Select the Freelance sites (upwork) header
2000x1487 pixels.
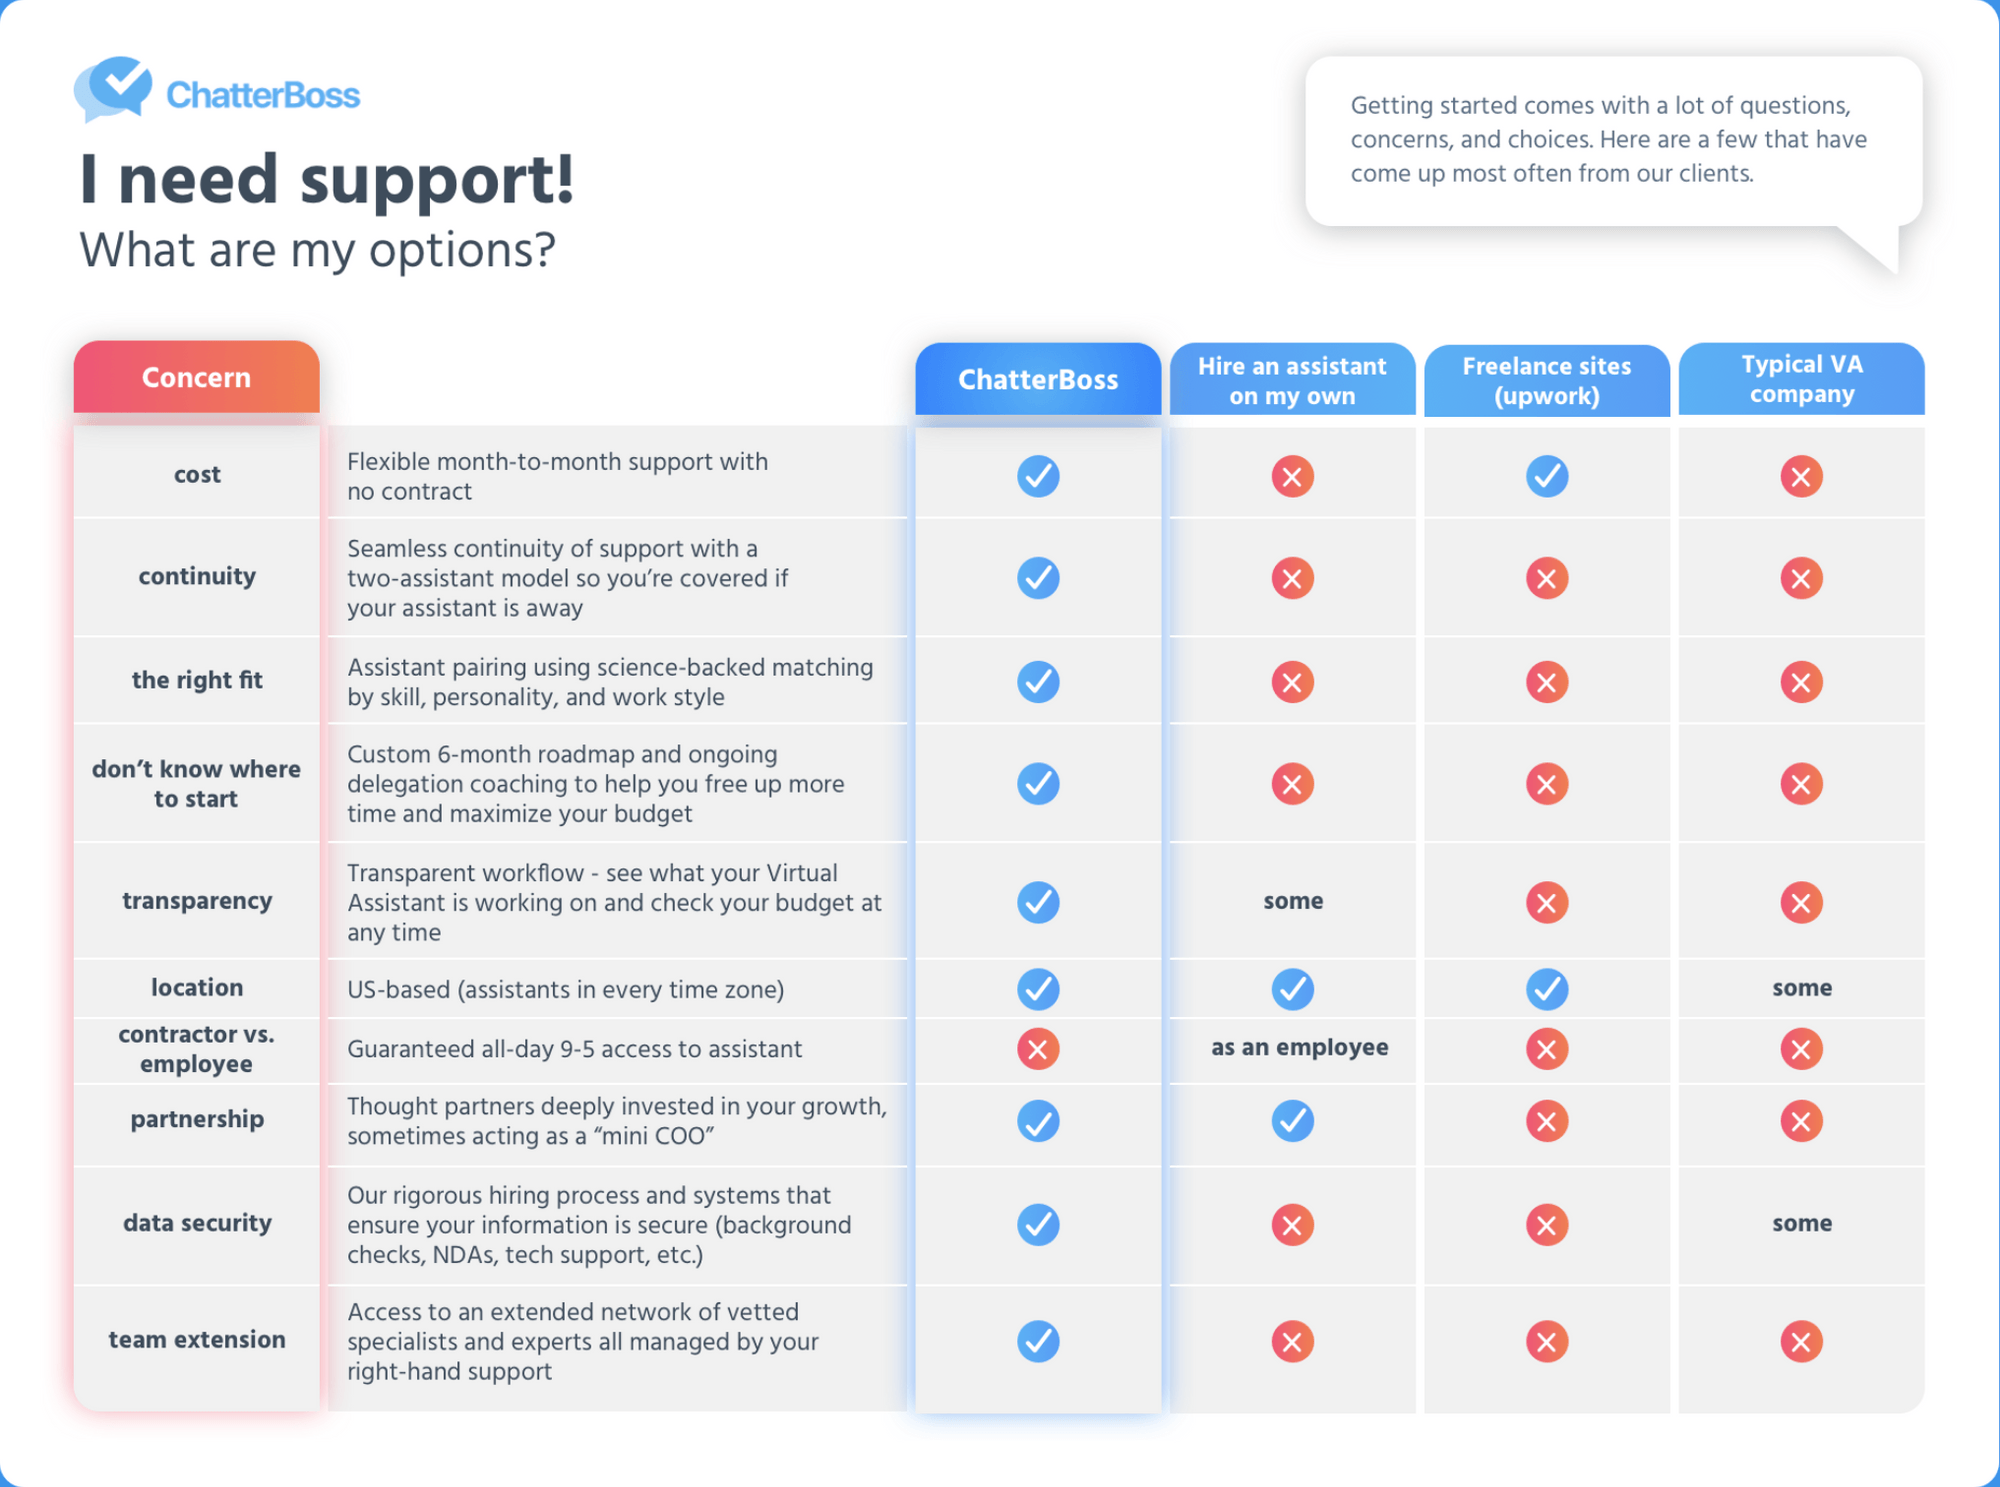pyautogui.click(x=1546, y=380)
